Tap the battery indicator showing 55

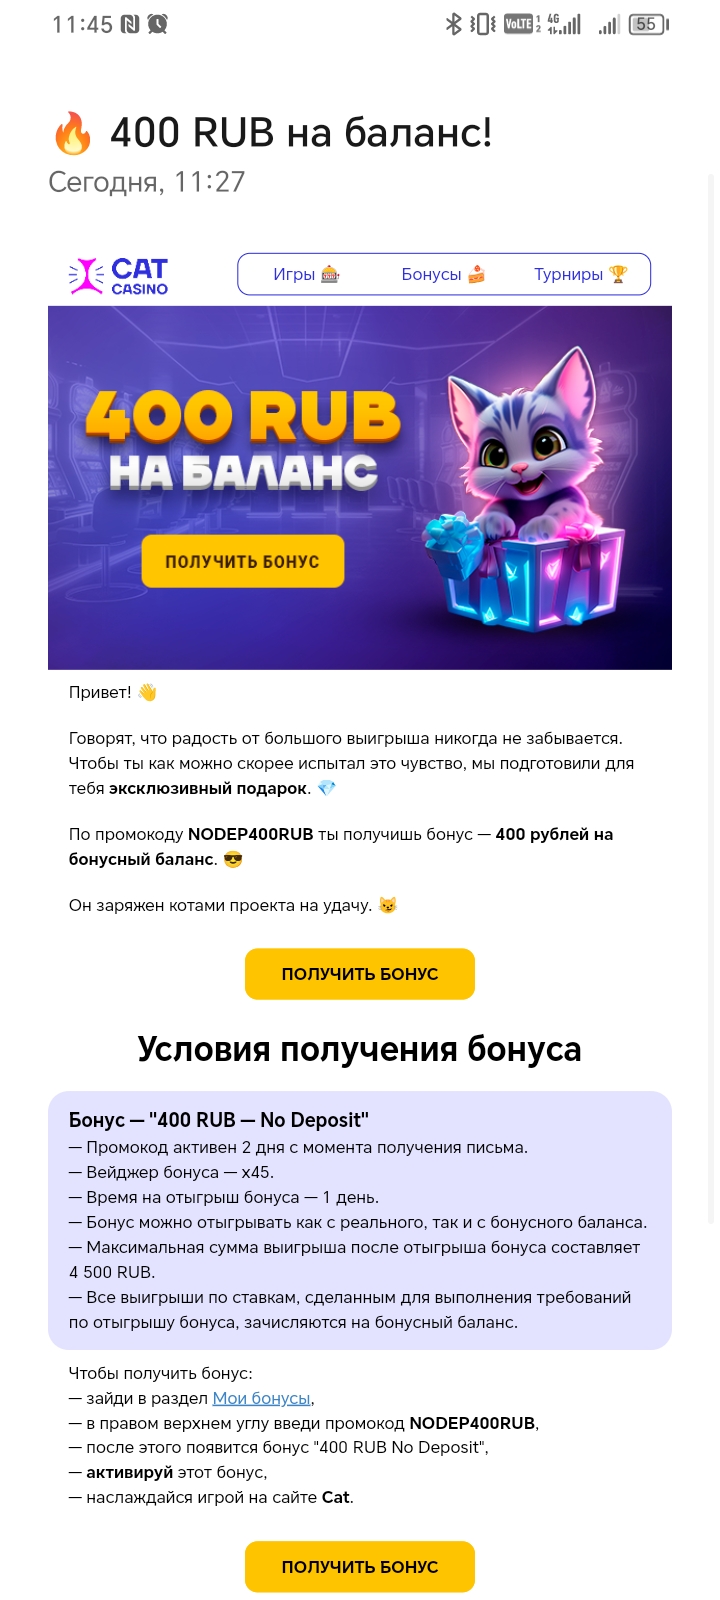(x=649, y=24)
